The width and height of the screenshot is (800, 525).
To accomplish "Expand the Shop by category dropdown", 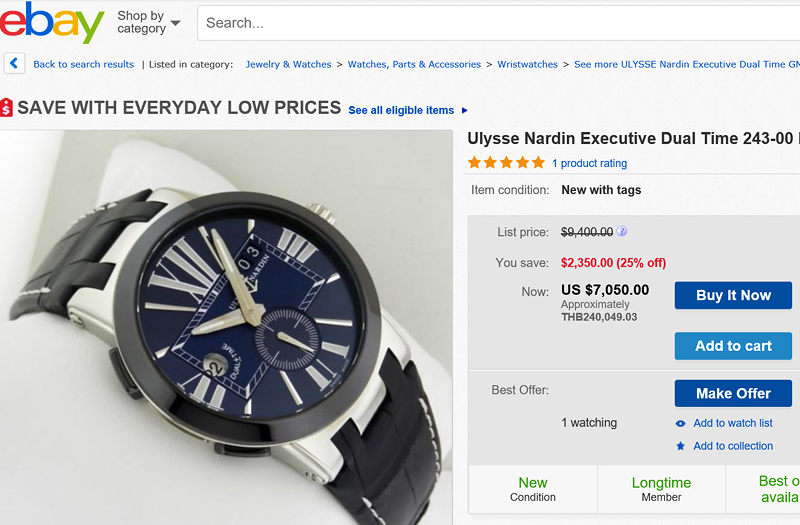I will click(149, 22).
